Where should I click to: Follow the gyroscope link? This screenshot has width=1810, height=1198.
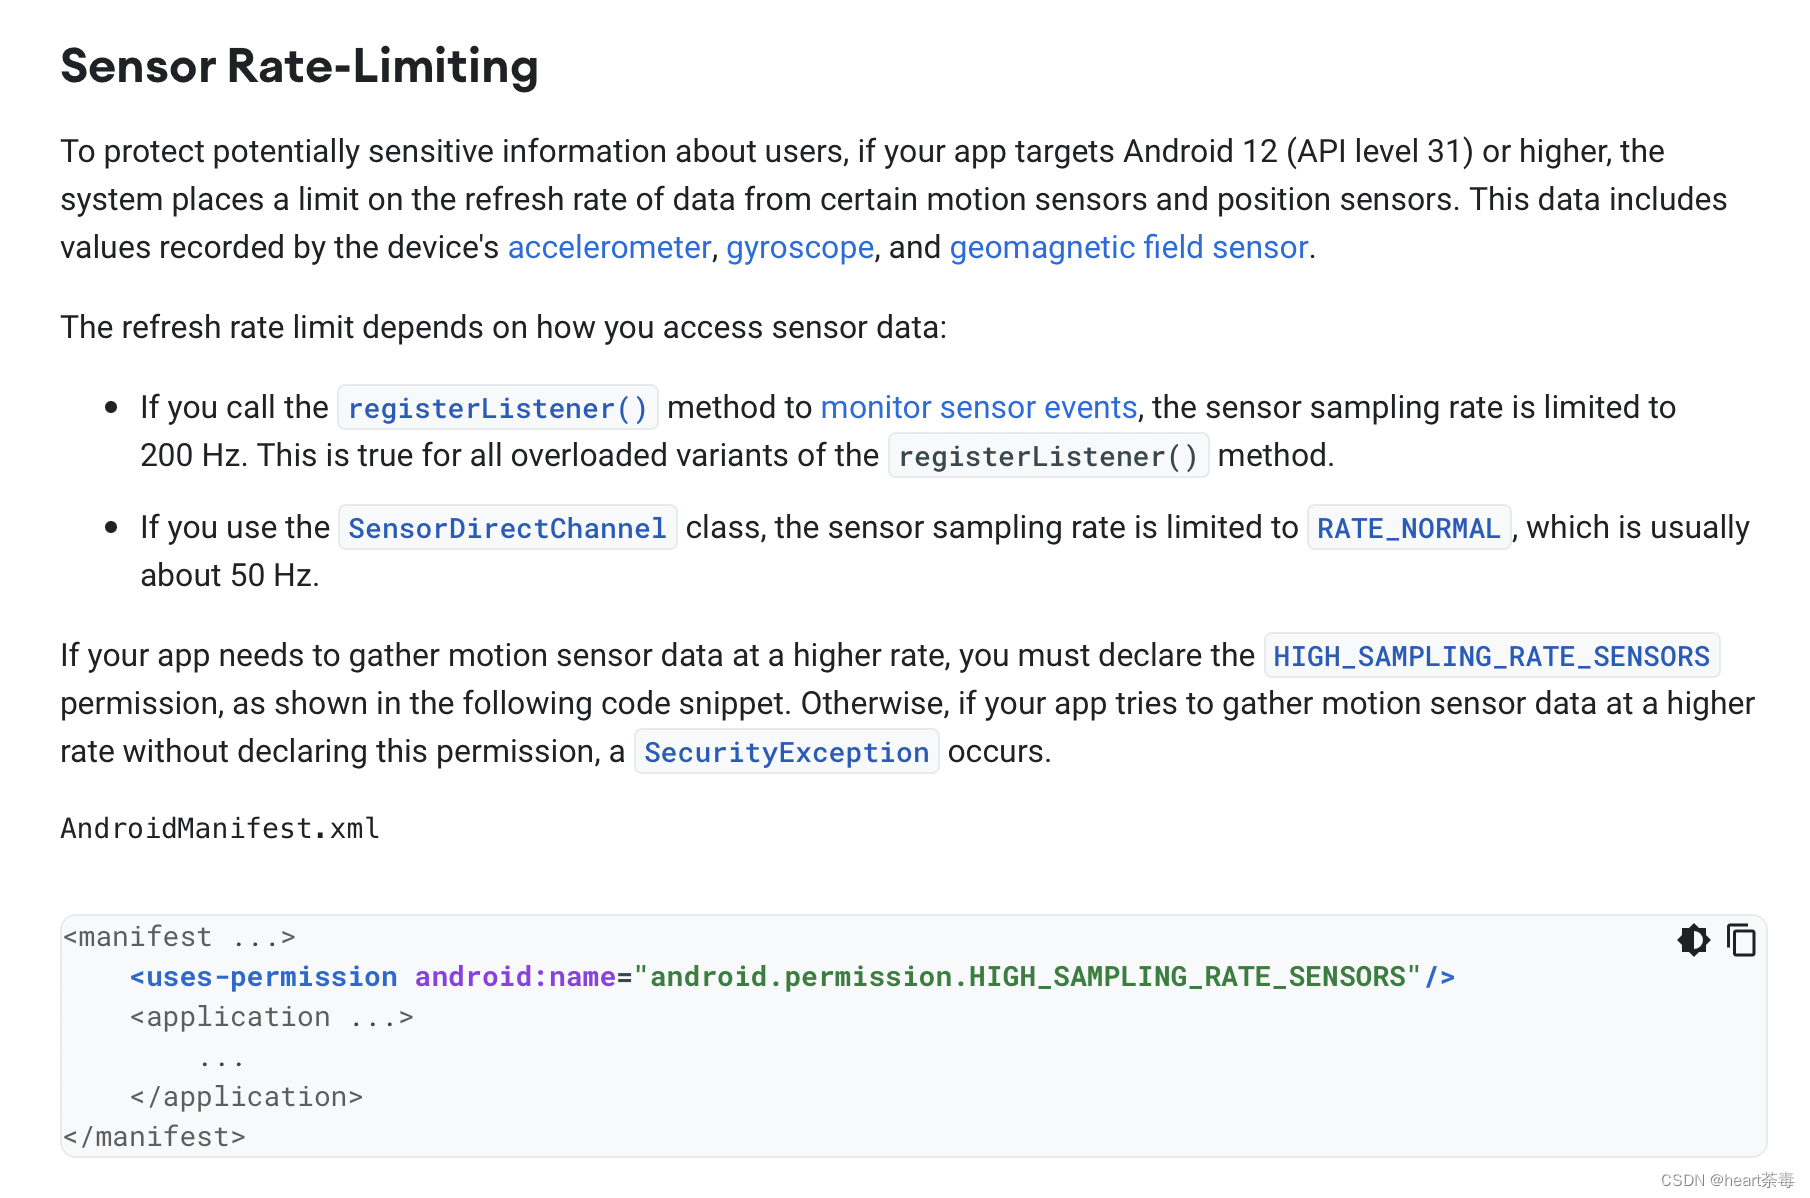[x=799, y=247]
